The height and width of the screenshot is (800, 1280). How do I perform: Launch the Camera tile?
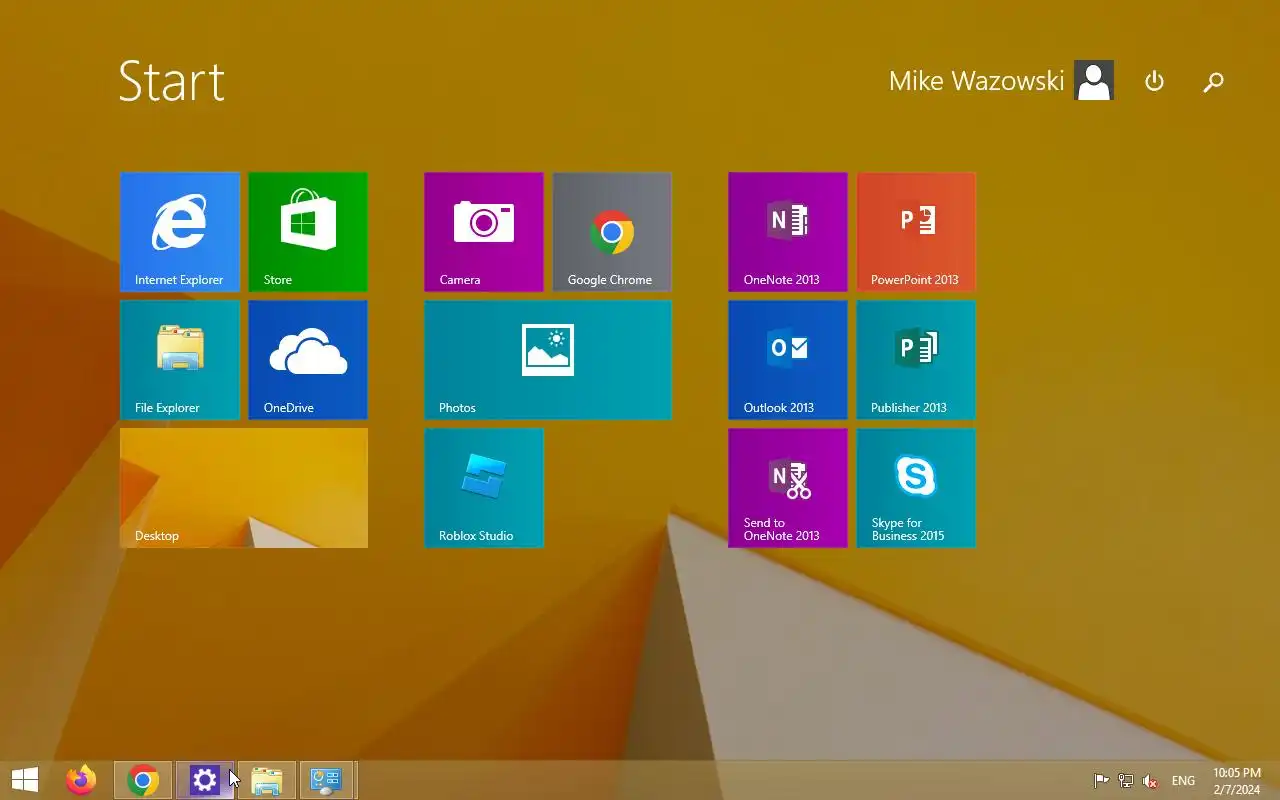click(484, 232)
